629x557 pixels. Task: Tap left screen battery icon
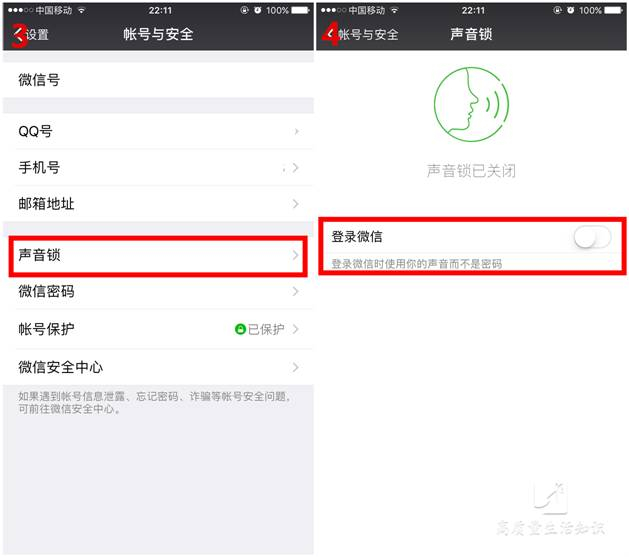point(300,10)
